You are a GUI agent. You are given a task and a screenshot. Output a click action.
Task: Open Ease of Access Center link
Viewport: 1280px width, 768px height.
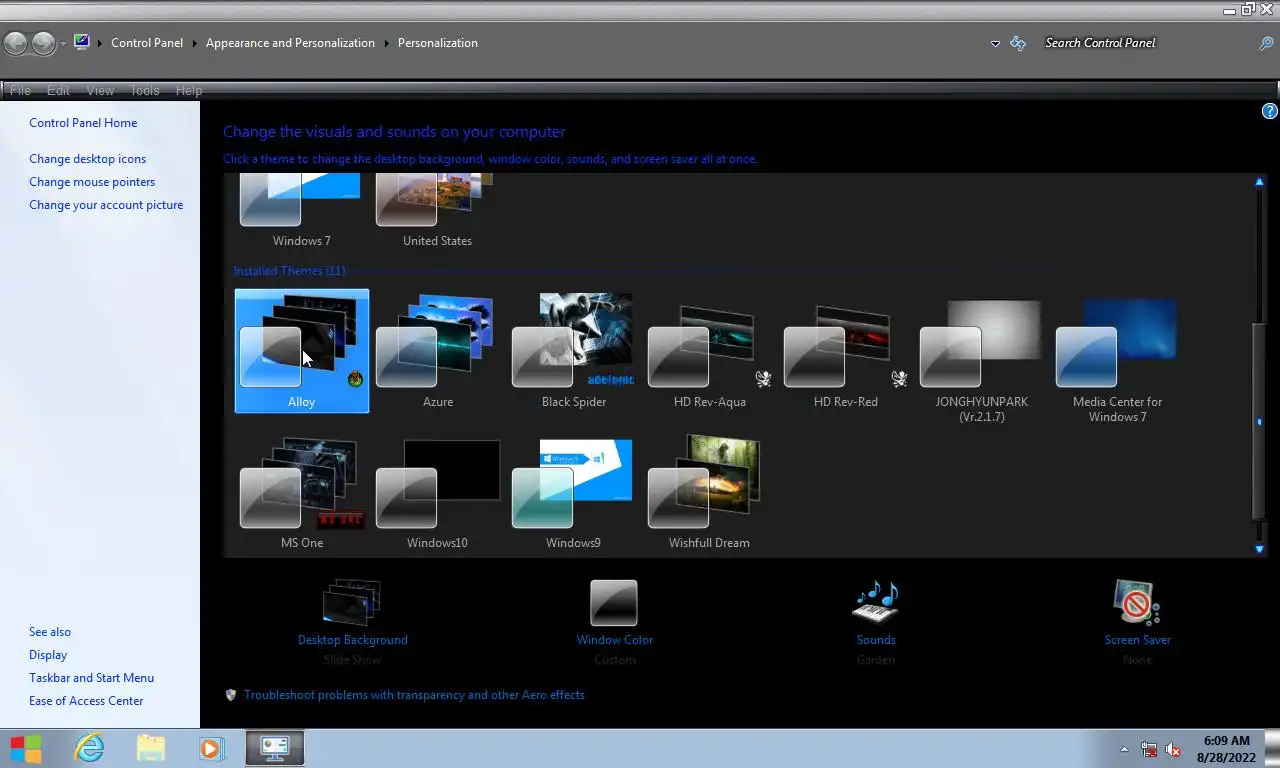point(86,701)
